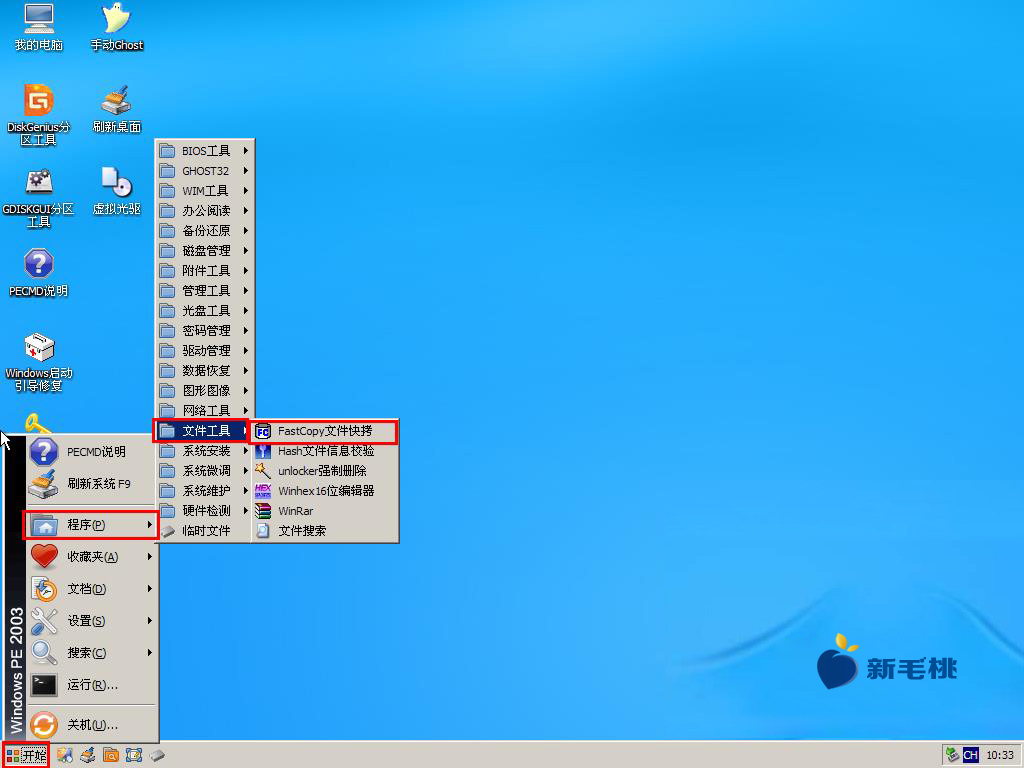Open the 密码管理 folder menu
Screen dimensions: 1024x768
coord(204,331)
